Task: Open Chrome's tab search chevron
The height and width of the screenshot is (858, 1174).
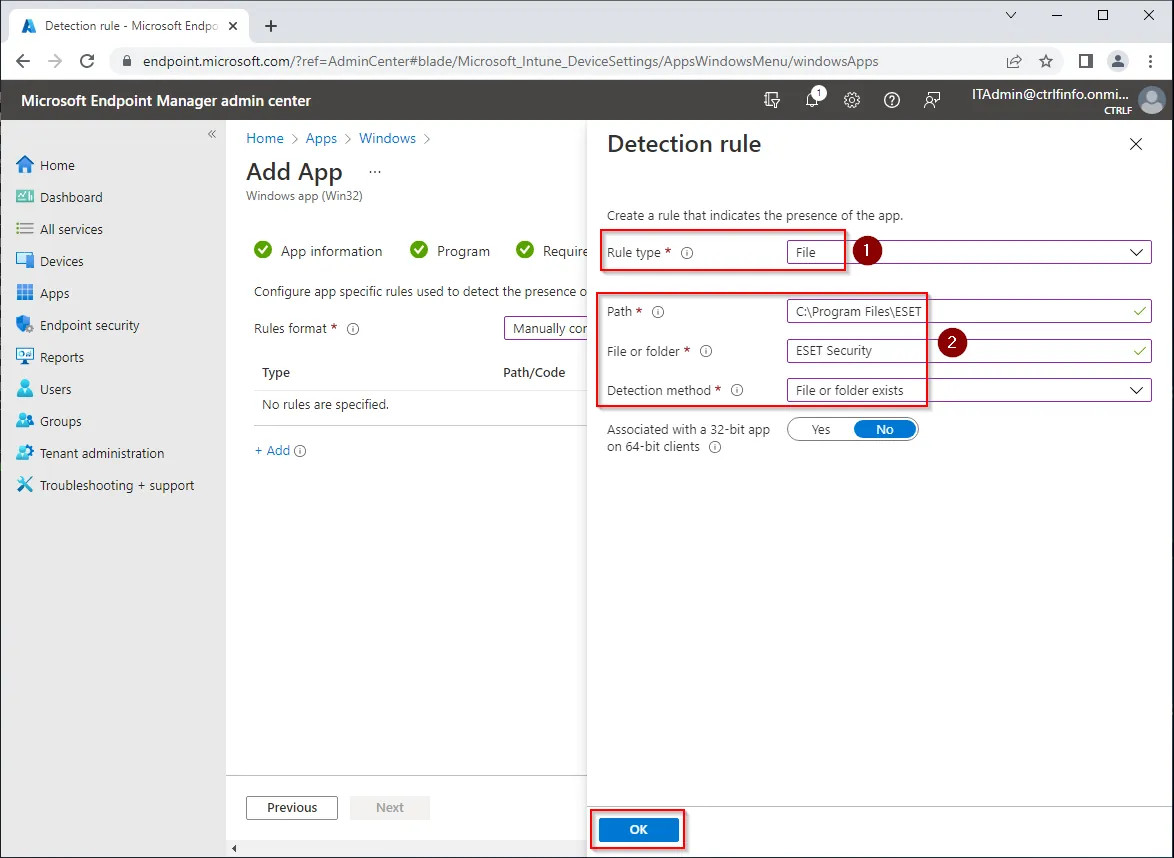Action: point(1011,15)
